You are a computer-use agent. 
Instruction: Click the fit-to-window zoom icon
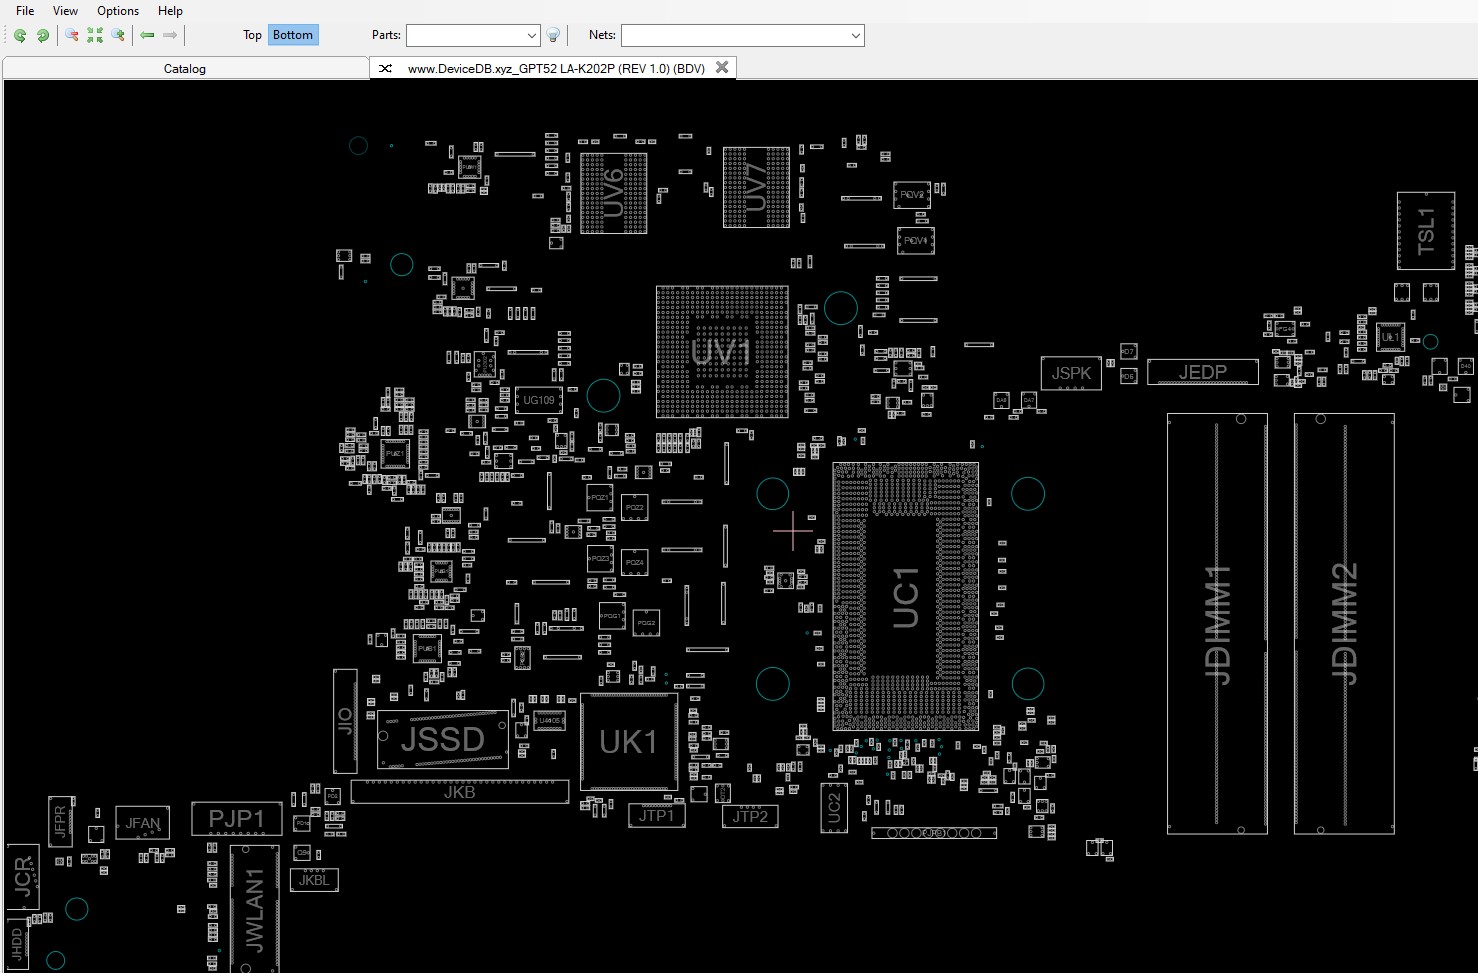(x=95, y=35)
